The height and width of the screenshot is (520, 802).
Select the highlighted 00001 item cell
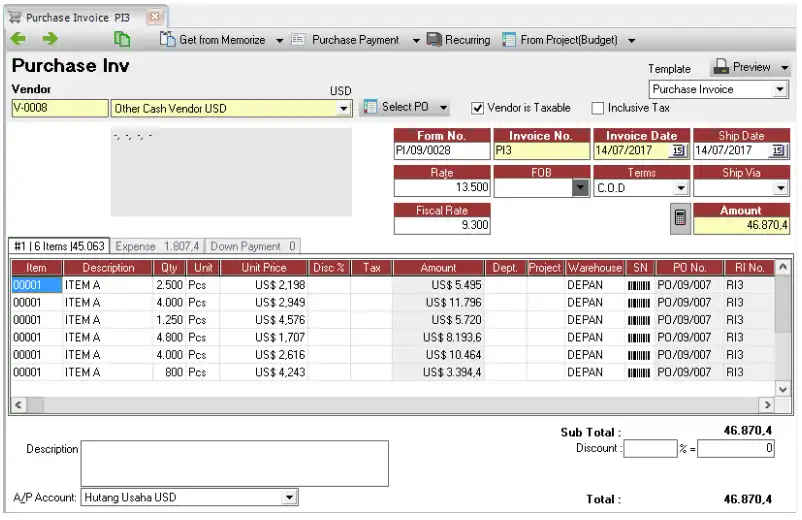coord(36,285)
